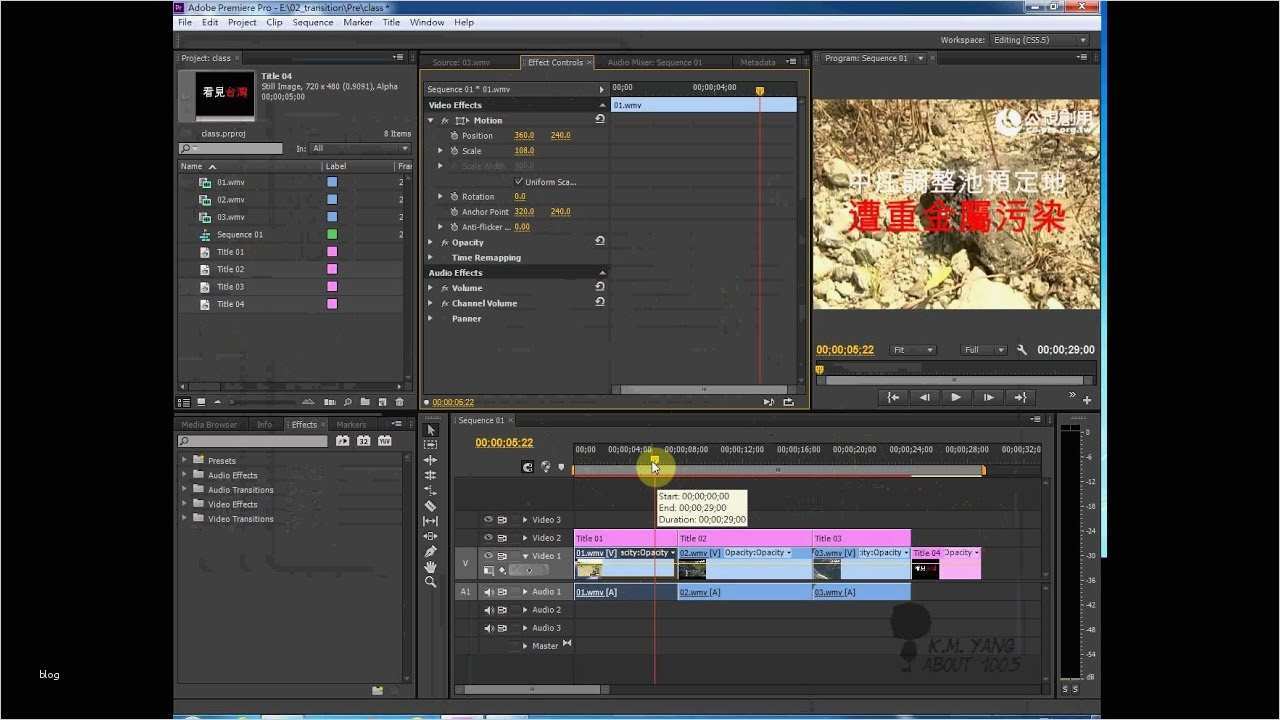Click the Title 03 clip on the timeline
1280x720 pixels.
click(x=860, y=538)
